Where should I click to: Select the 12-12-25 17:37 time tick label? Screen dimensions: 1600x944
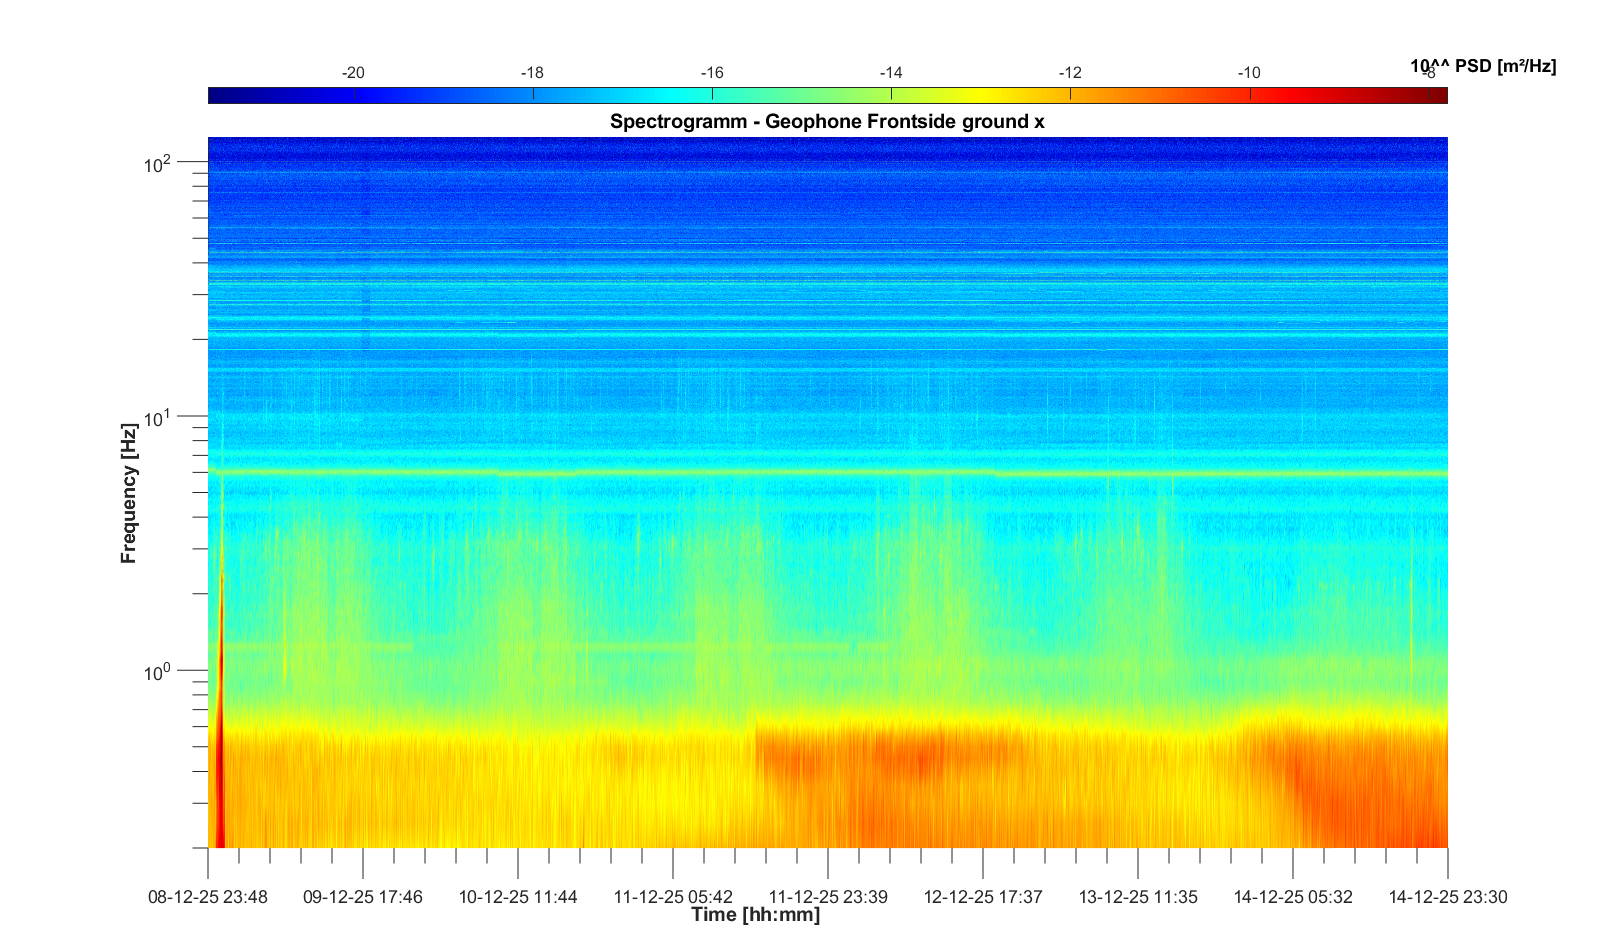982,897
